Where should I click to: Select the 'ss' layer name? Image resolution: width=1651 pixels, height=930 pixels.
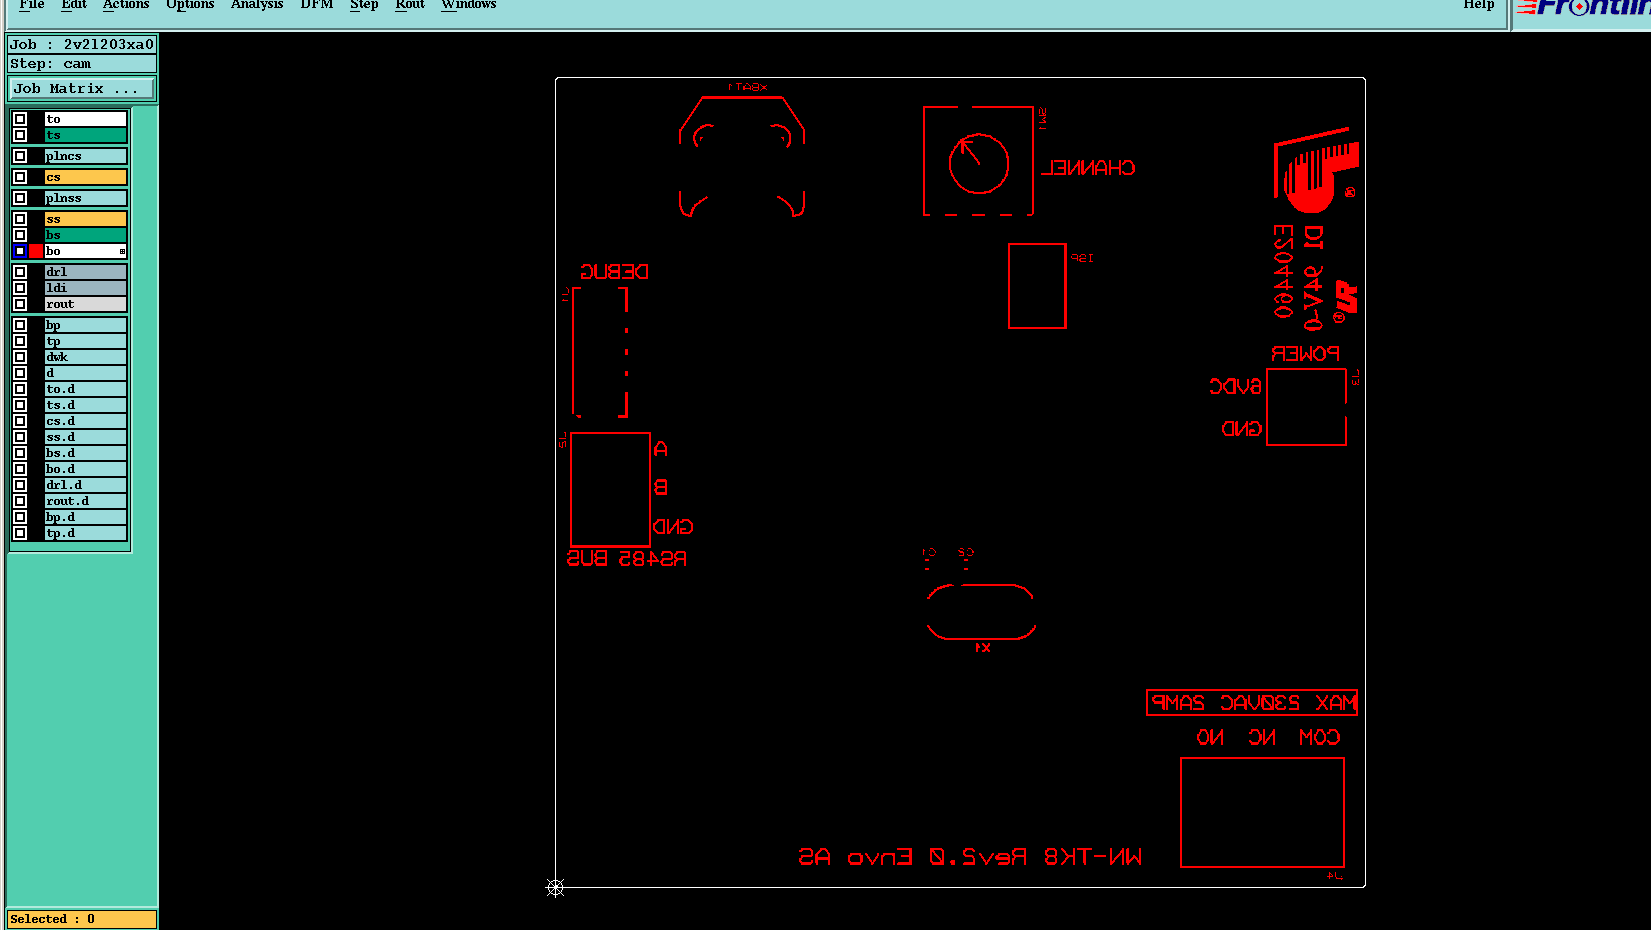pos(86,219)
